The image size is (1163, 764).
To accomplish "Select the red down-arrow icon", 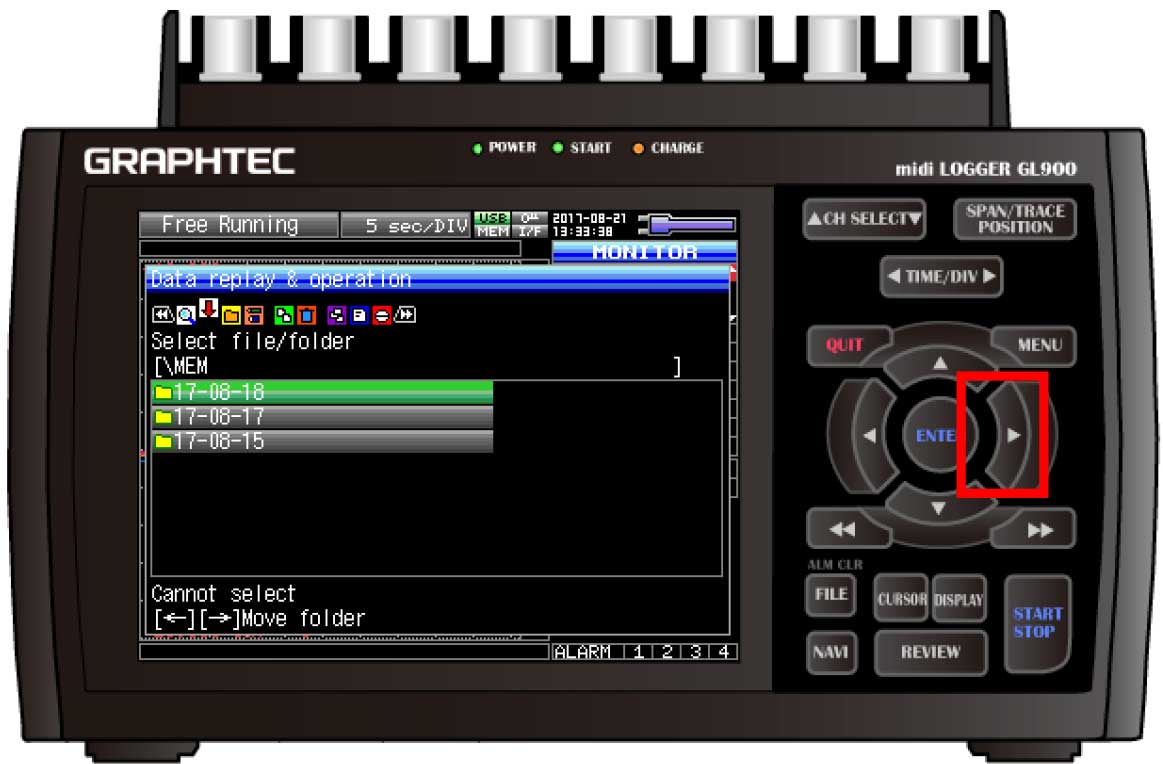I will pos(208,309).
